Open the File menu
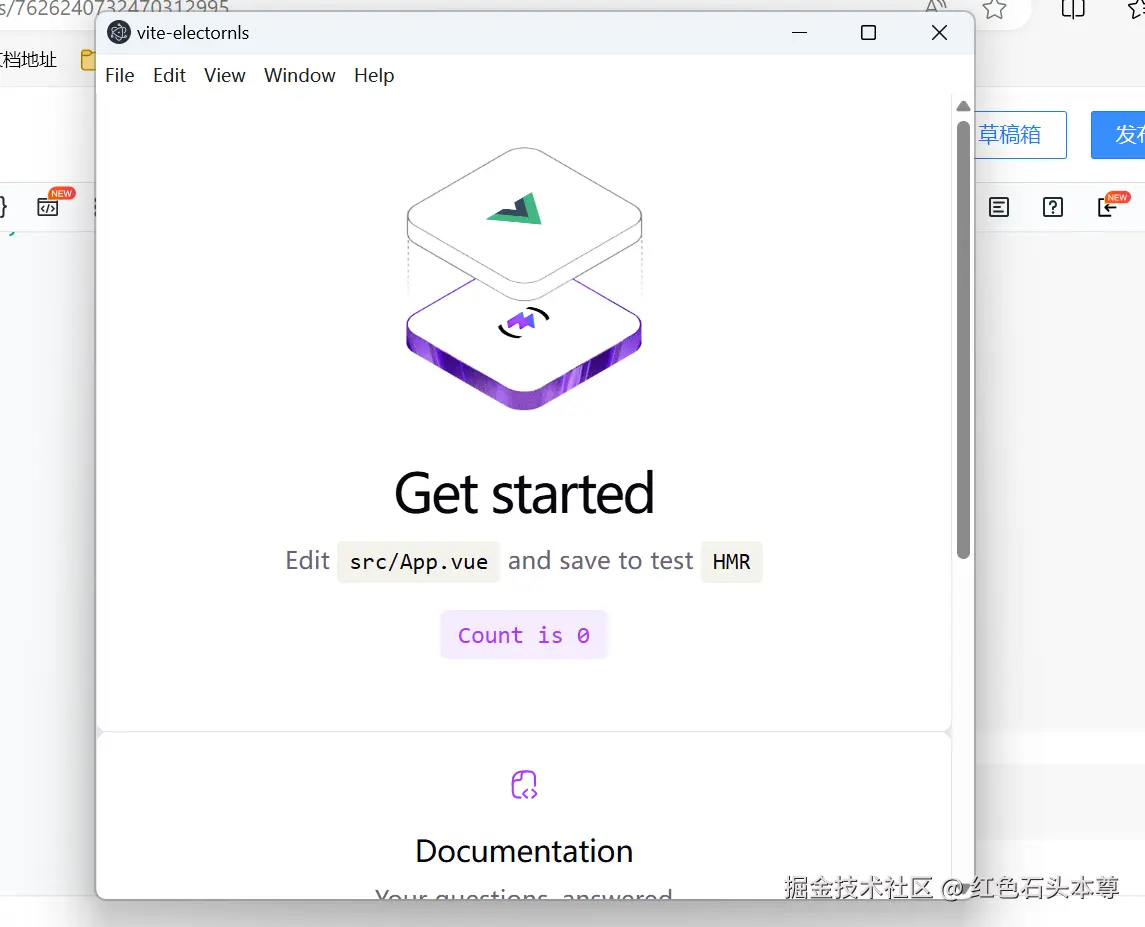1145x927 pixels. click(x=120, y=75)
